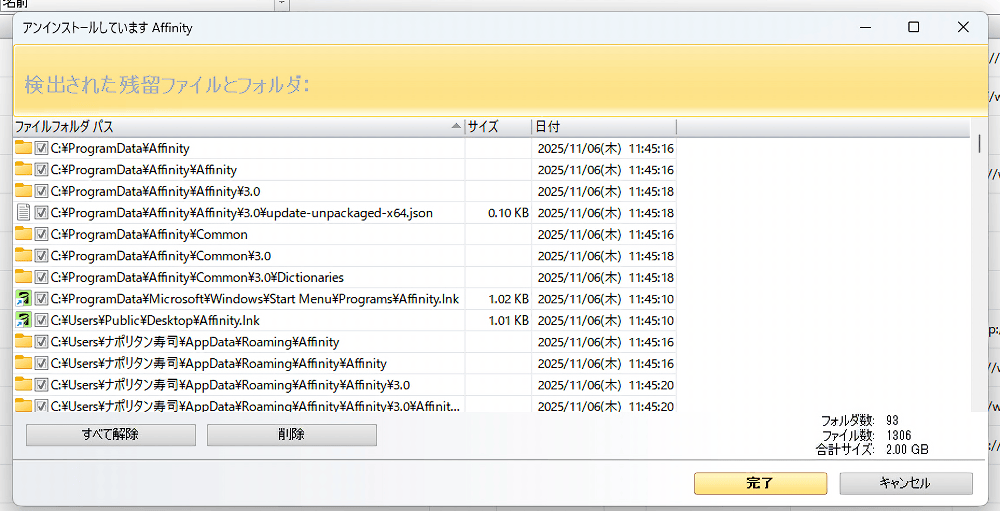Uncheck the C:¥ProgramData¥Affinity¥Affinity¥3.0 checkbox
The width and height of the screenshot is (1000, 511).
[42, 191]
